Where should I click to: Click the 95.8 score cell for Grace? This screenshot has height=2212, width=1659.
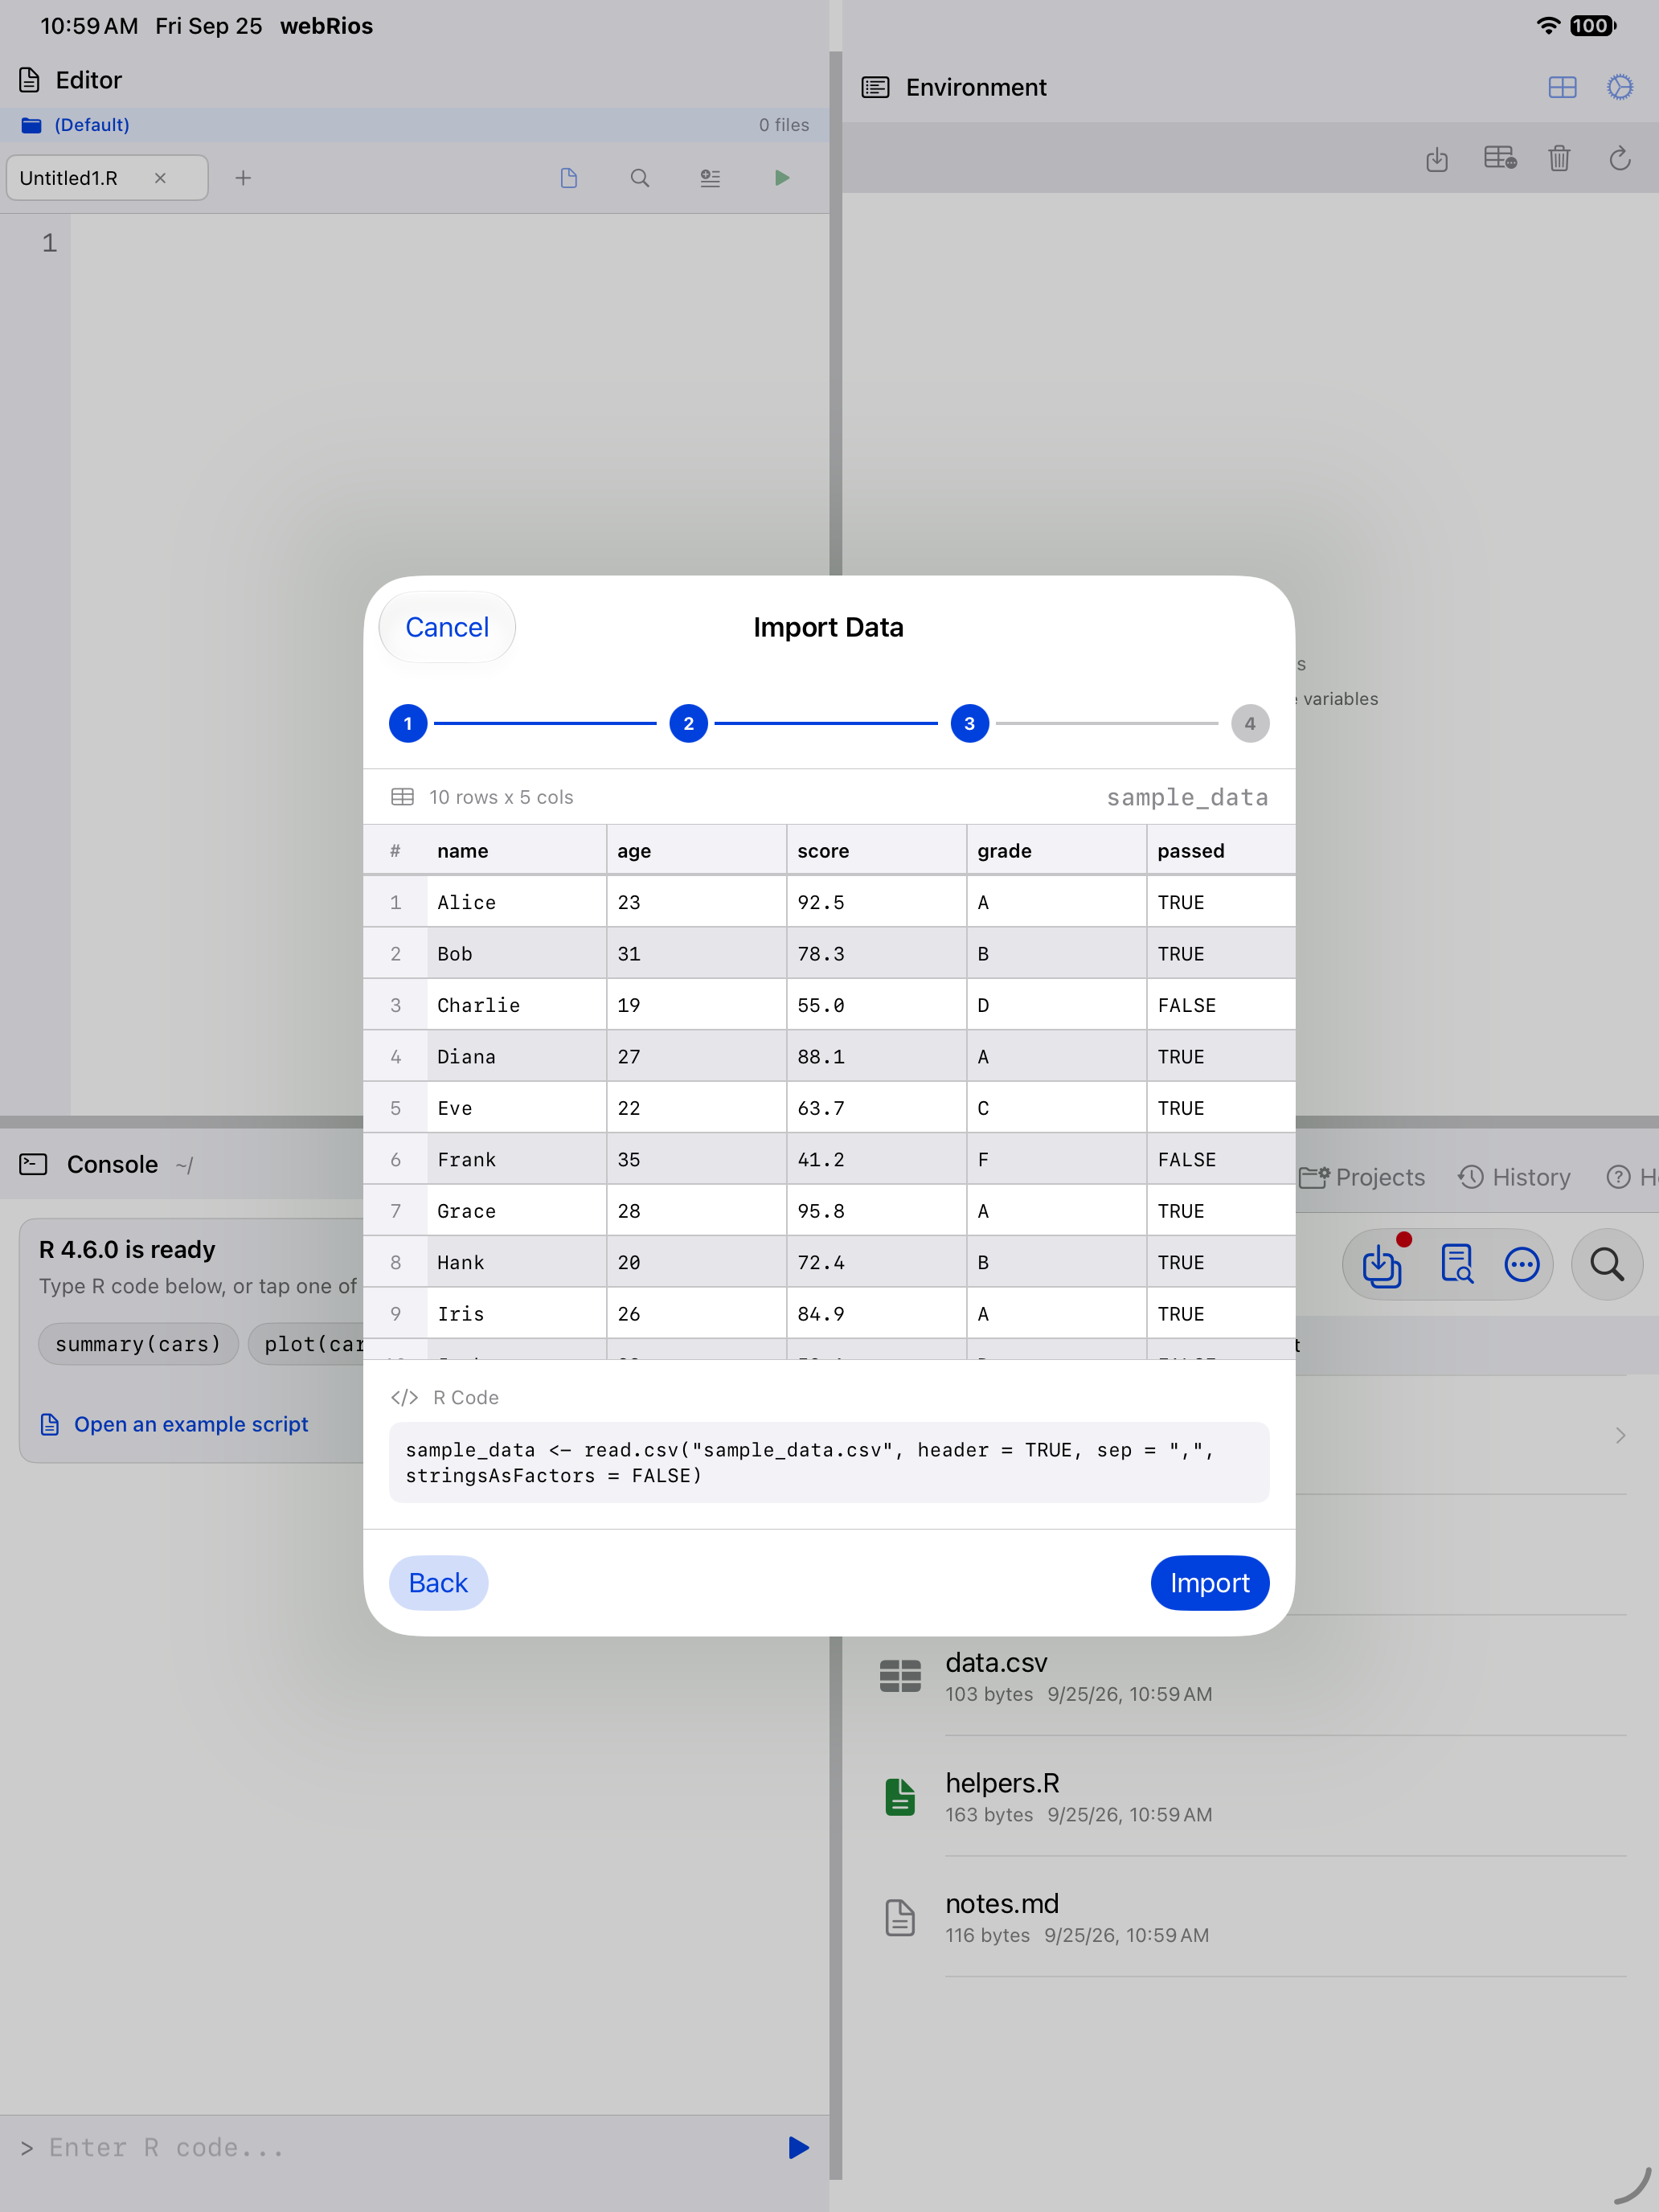[876, 1211]
